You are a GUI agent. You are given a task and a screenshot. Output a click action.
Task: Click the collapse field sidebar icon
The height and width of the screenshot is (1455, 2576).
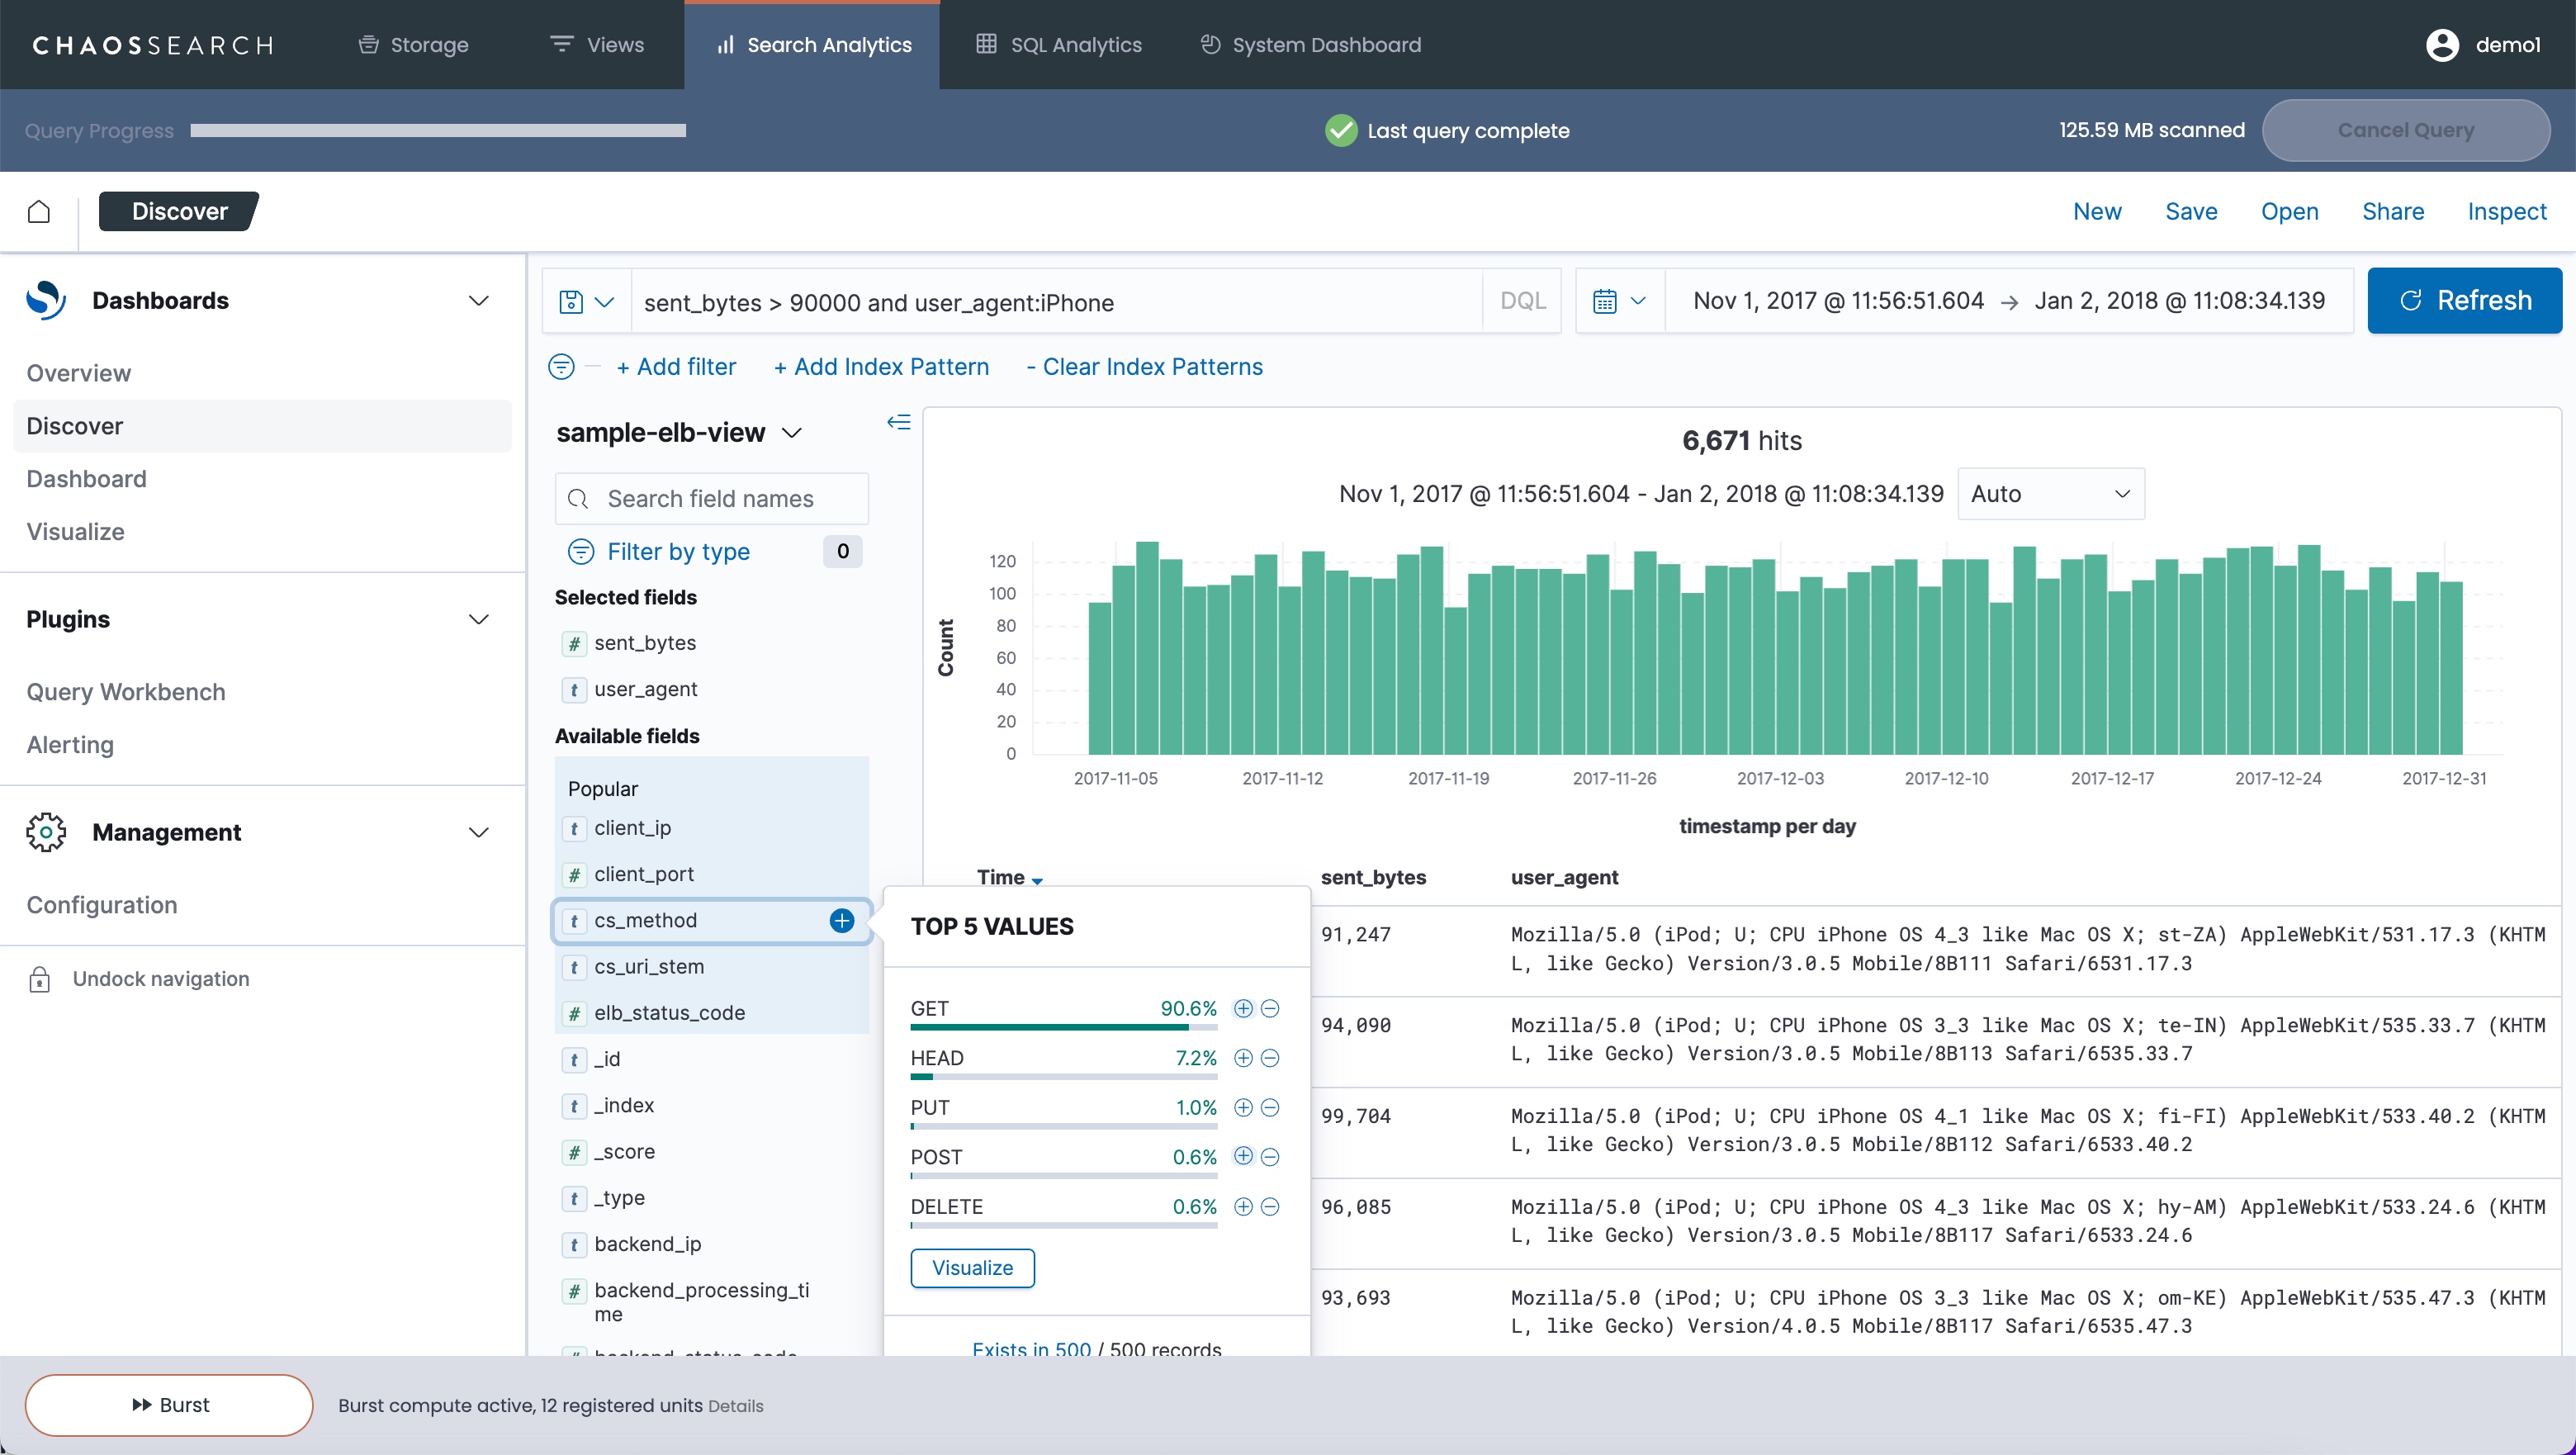coord(898,422)
